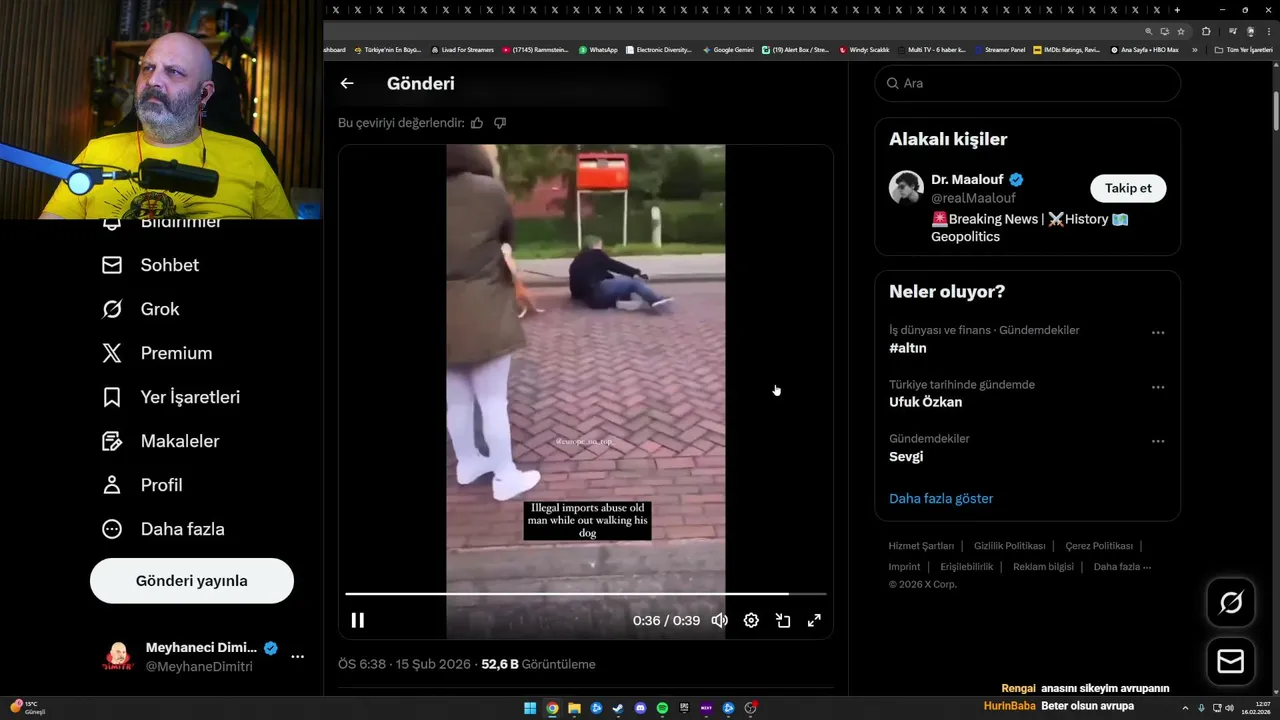Rate the translation with thumbs up
Image resolution: width=1280 pixels, height=720 pixels.
coord(477,123)
